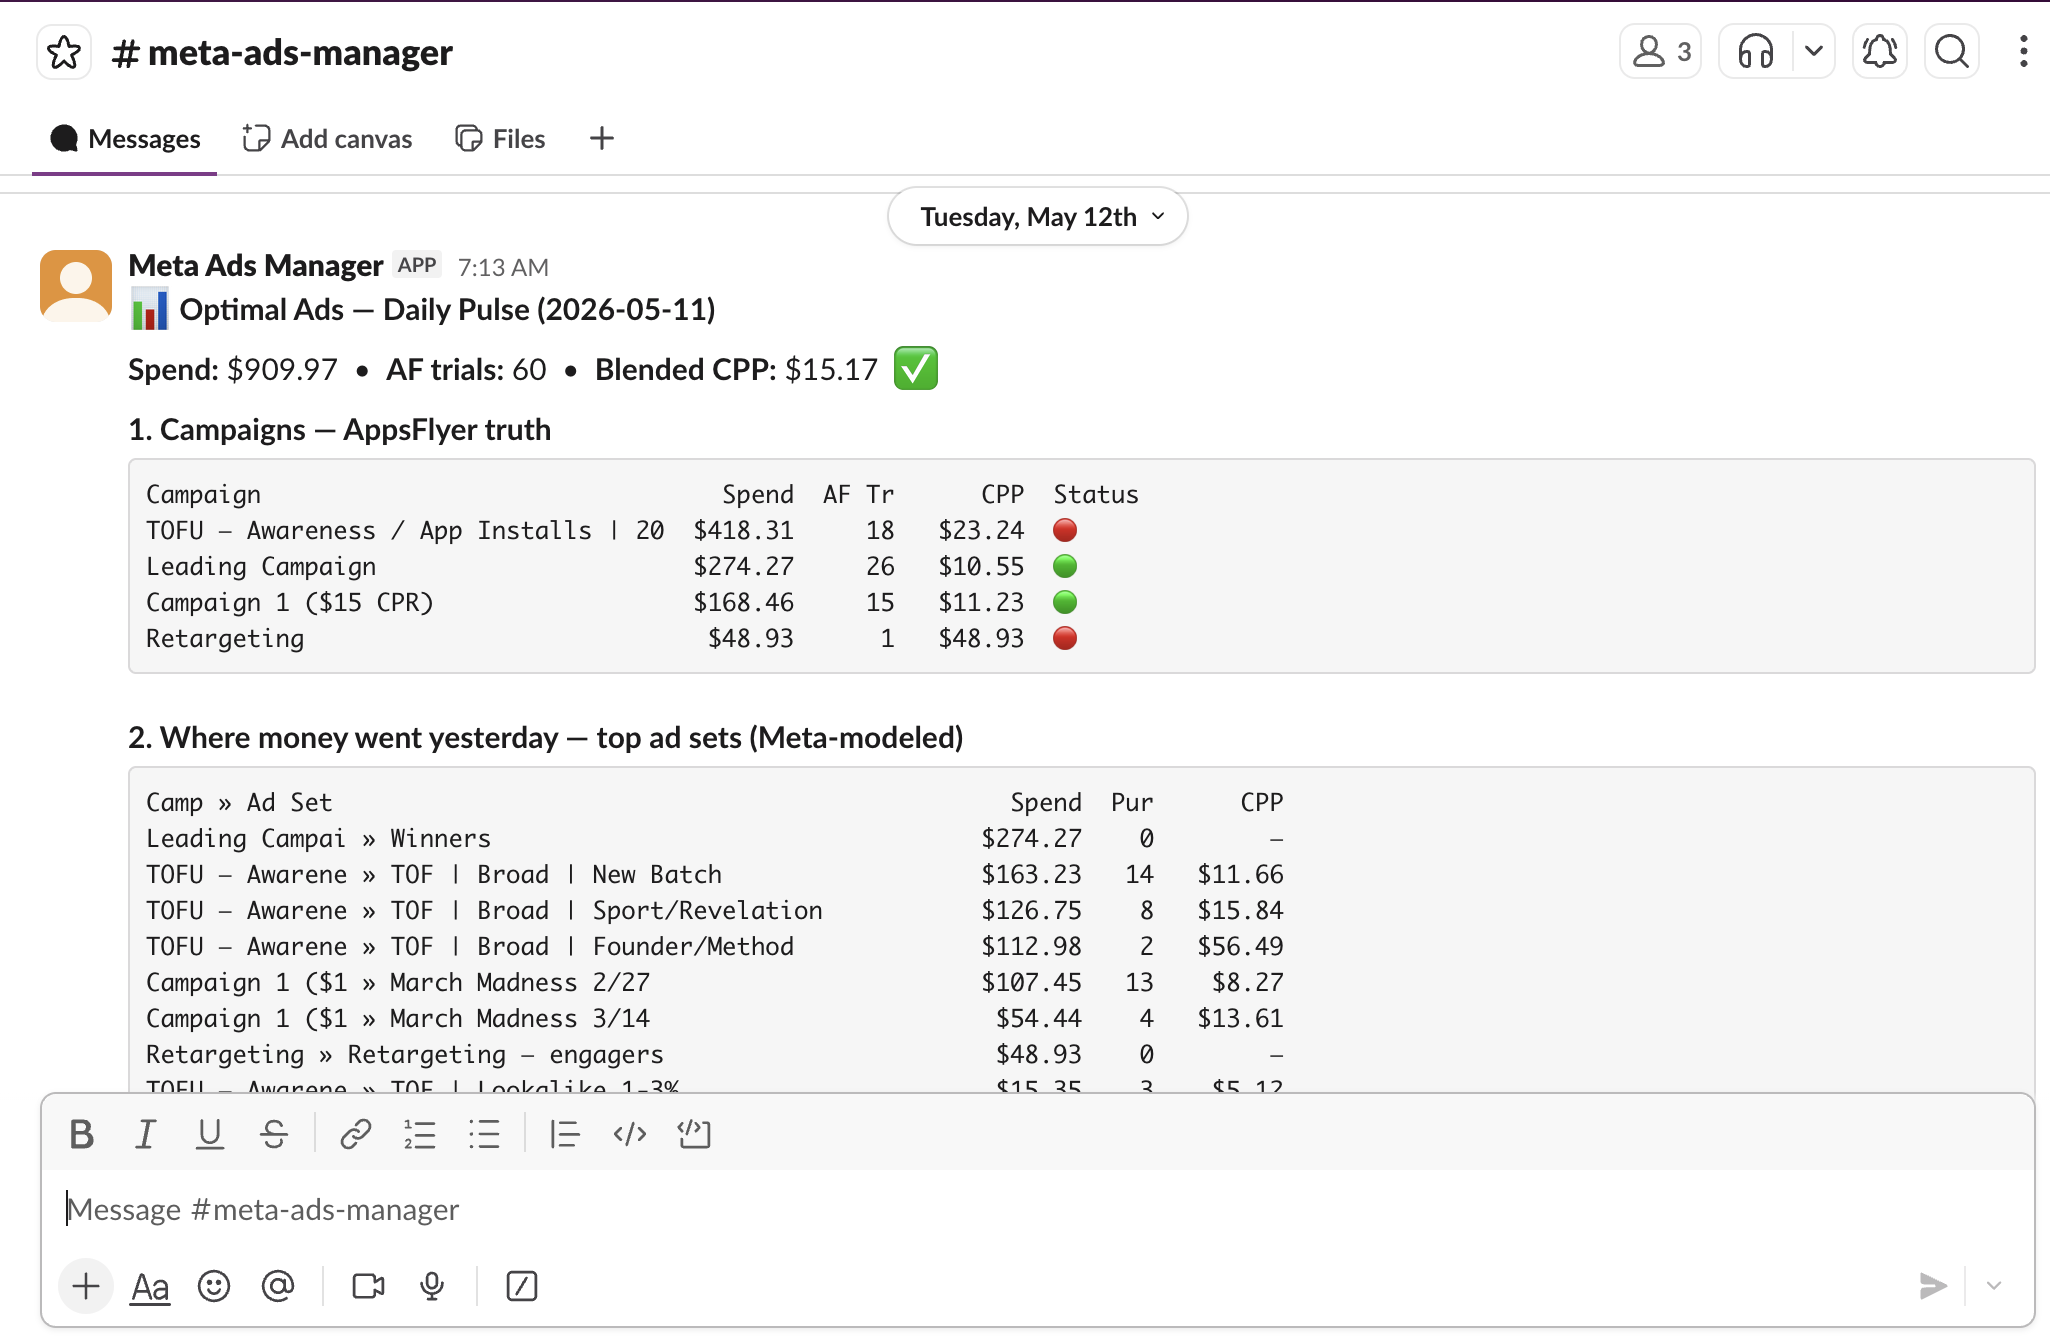Select the "March Madness 2/27" ad set row
Image resolution: width=2050 pixels, height=1340 pixels.
click(x=520, y=983)
